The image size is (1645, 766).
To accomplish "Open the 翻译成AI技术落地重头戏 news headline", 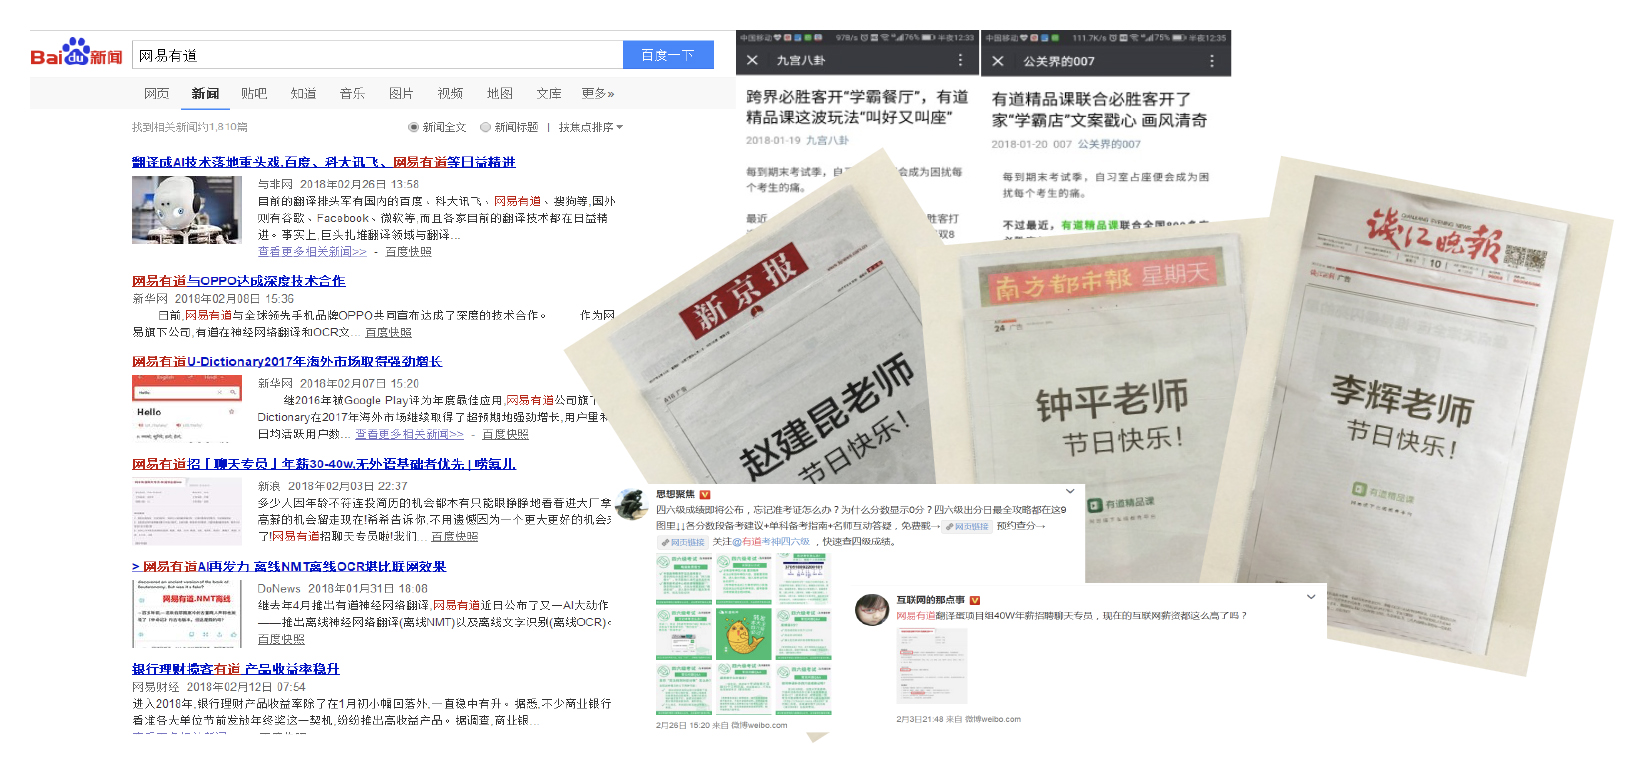I will click(x=324, y=162).
